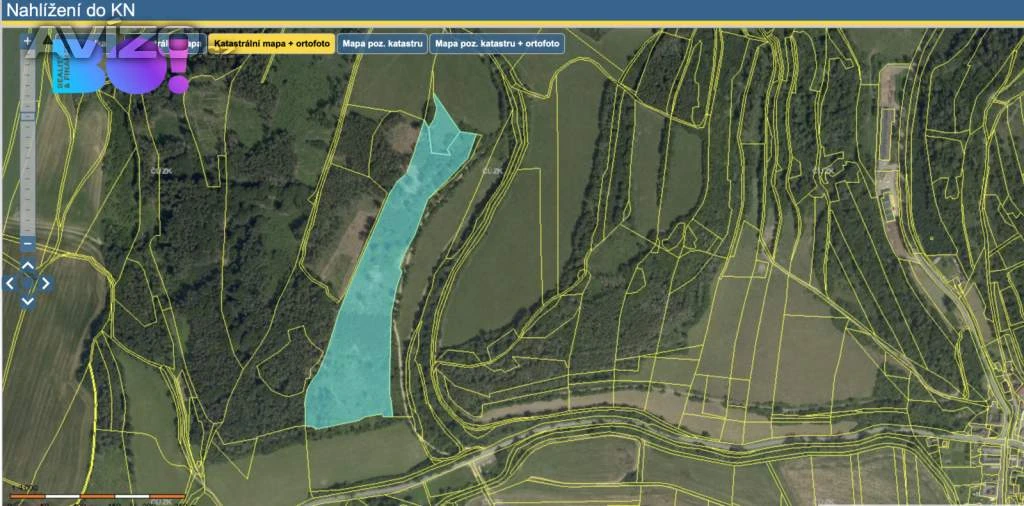Click the 'Nahlížení do KN' header title
Image resolution: width=1024 pixels, height=506 pixels.
tap(72, 10)
